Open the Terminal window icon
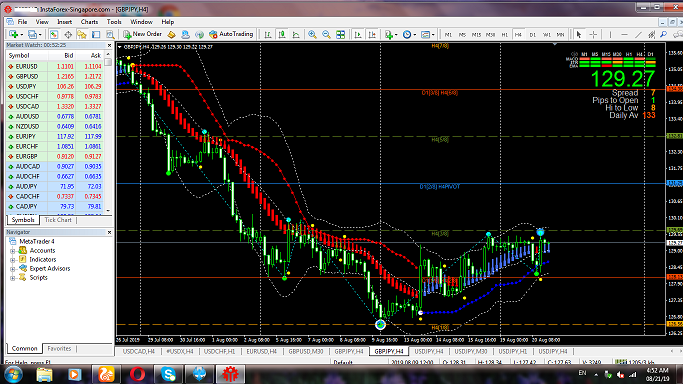Image resolution: width=683 pixels, height=384 pixels. [96, 34]
